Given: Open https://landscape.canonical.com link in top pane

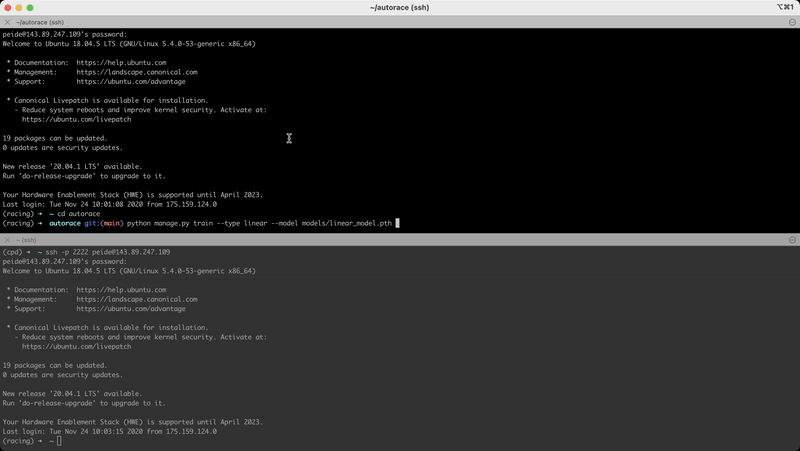Looking at the screenshot, I should (137, 72).
